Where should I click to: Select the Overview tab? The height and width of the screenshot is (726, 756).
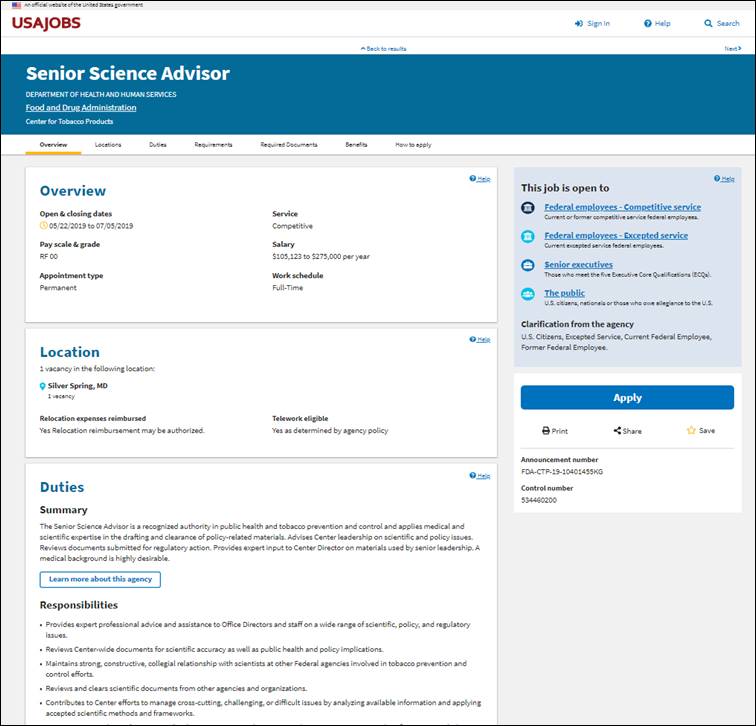coord(54,145)
